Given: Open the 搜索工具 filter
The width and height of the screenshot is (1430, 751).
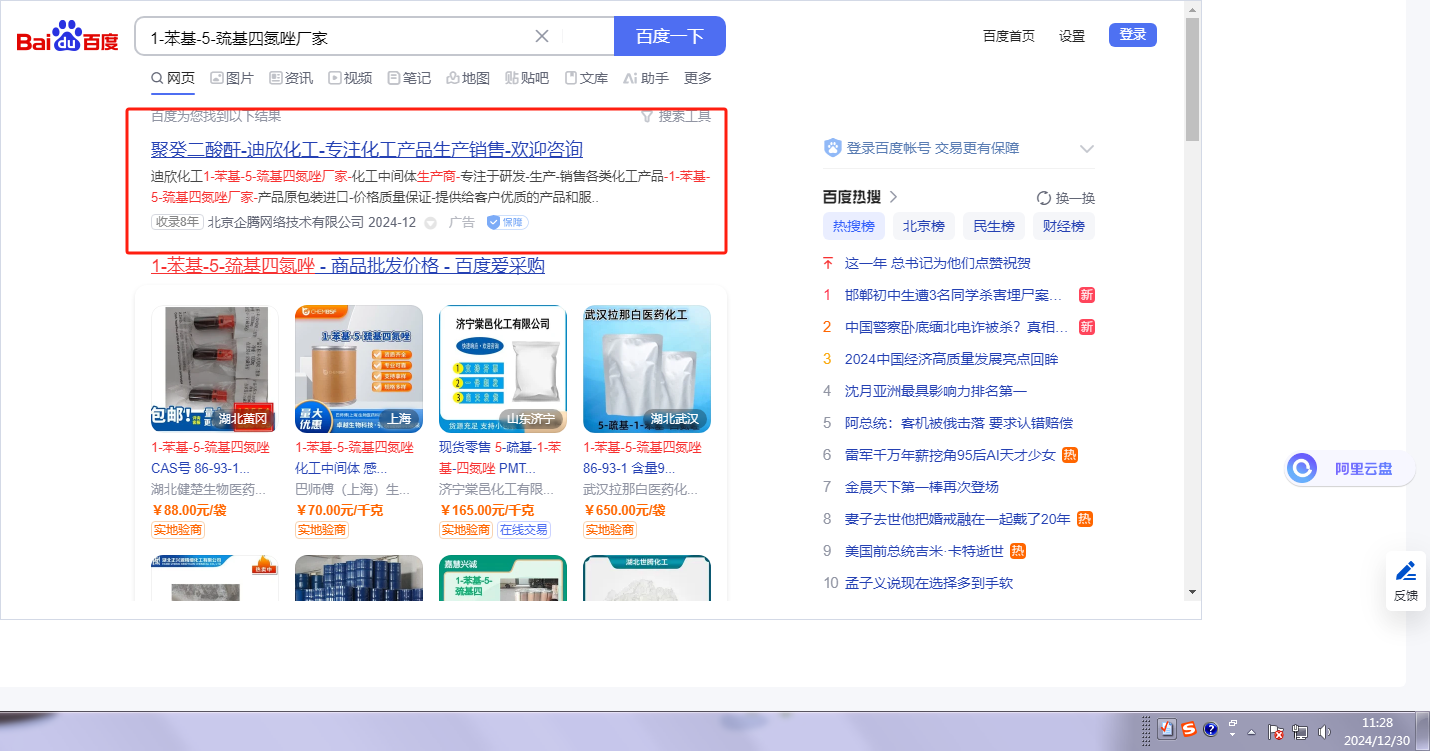Looking at the screenshot, I should (676, 116).
